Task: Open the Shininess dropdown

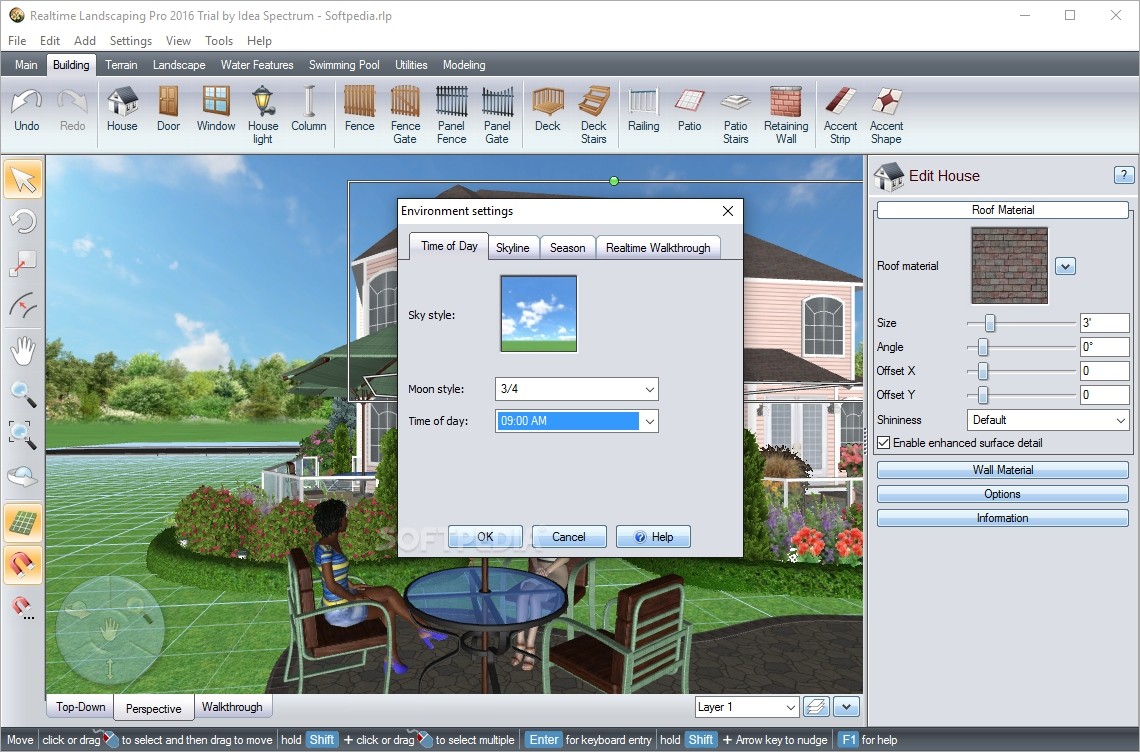Action: [1048, 420]
